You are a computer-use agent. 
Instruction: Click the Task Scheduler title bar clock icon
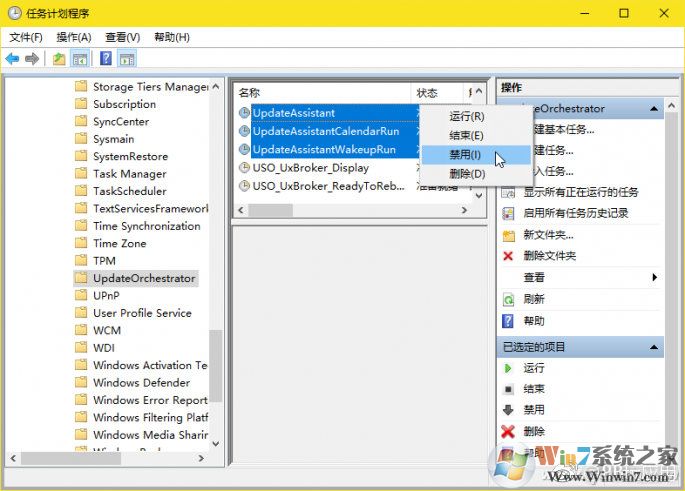(14, 13)
